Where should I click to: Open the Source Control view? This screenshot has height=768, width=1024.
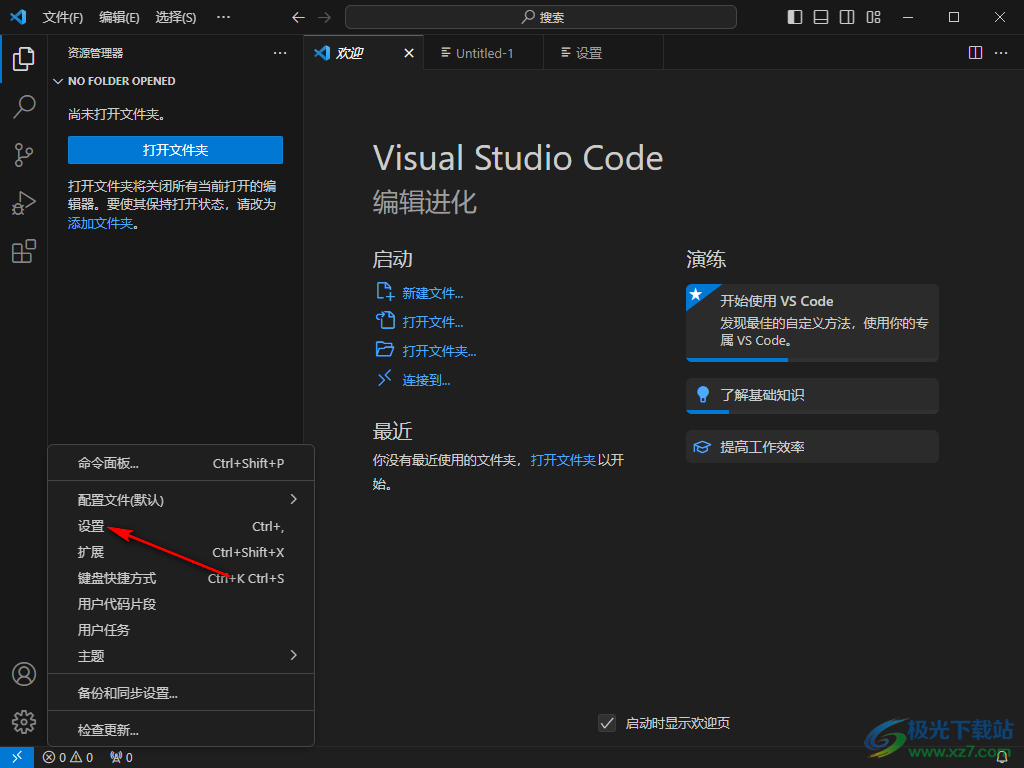pyautogui.click(x=24, y=155)
